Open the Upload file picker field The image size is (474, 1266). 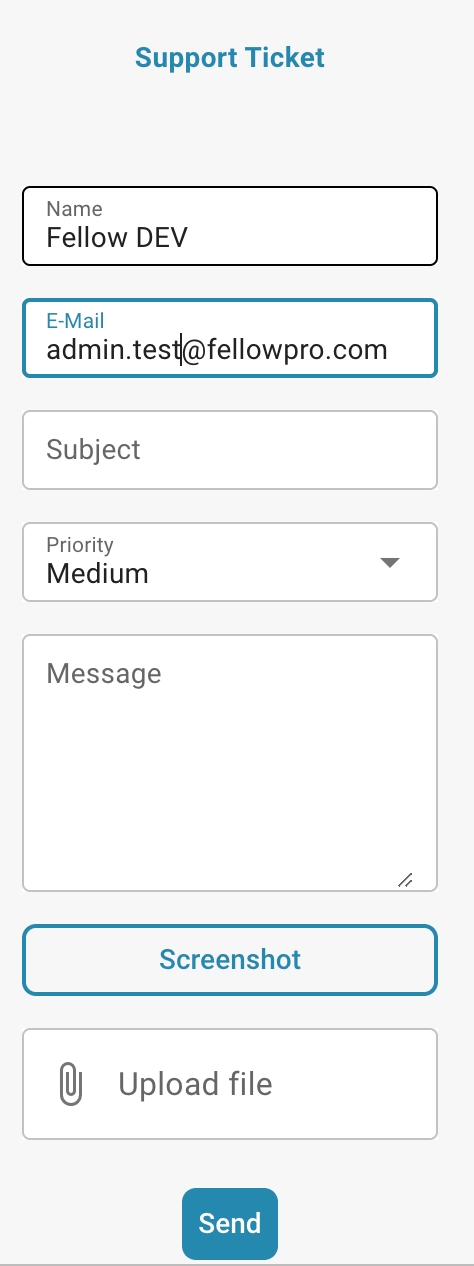pos(230,1084)
